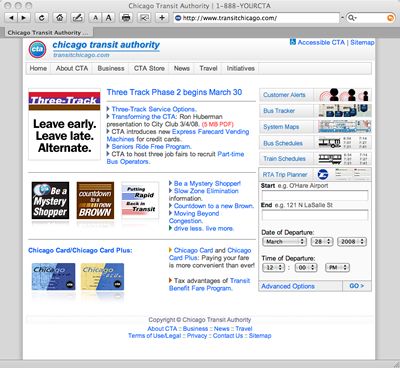Decrease text size with small A button

click(x=95, y=18)
